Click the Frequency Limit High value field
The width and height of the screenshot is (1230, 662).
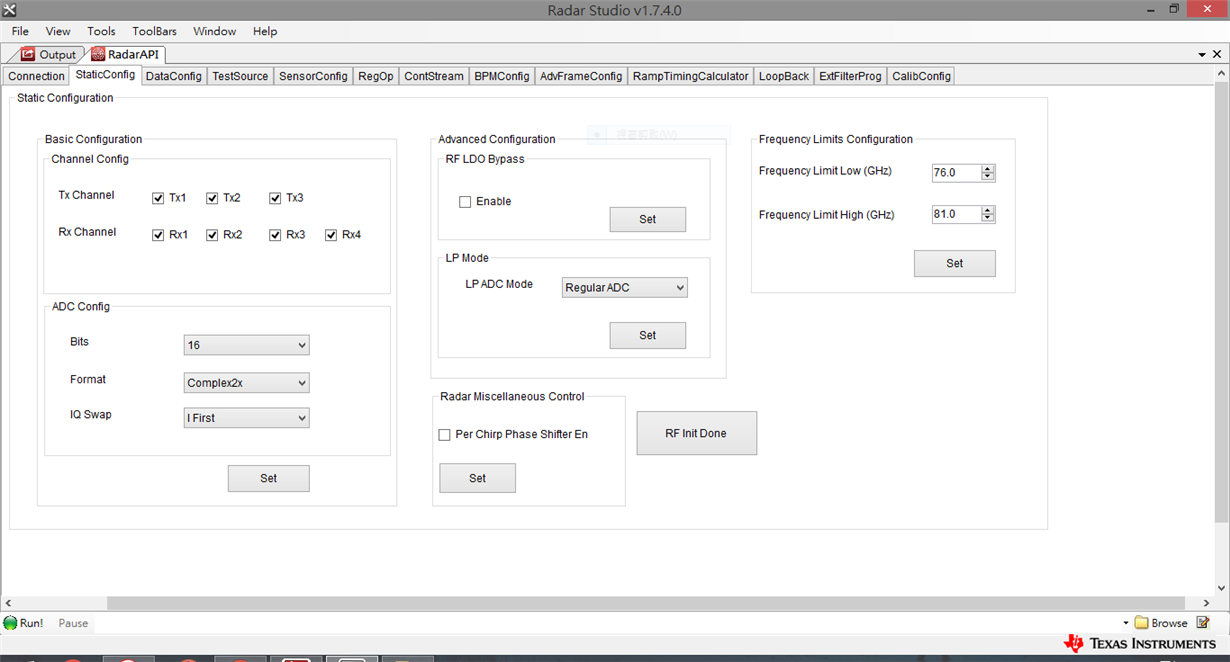point(956,215)
